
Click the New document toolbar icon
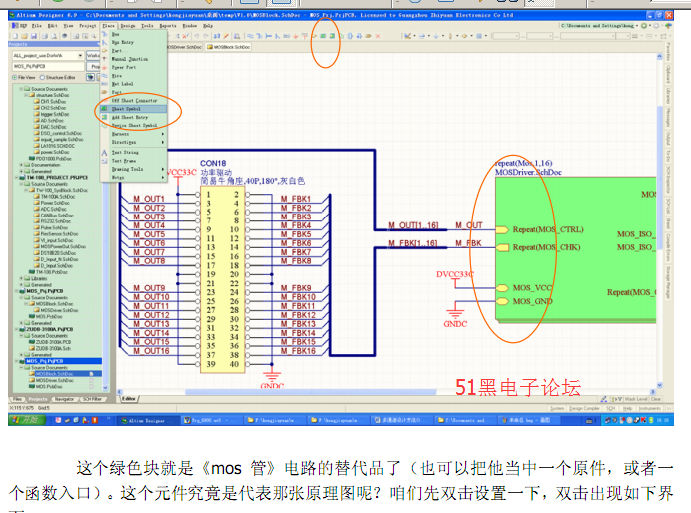click(15, 36)
